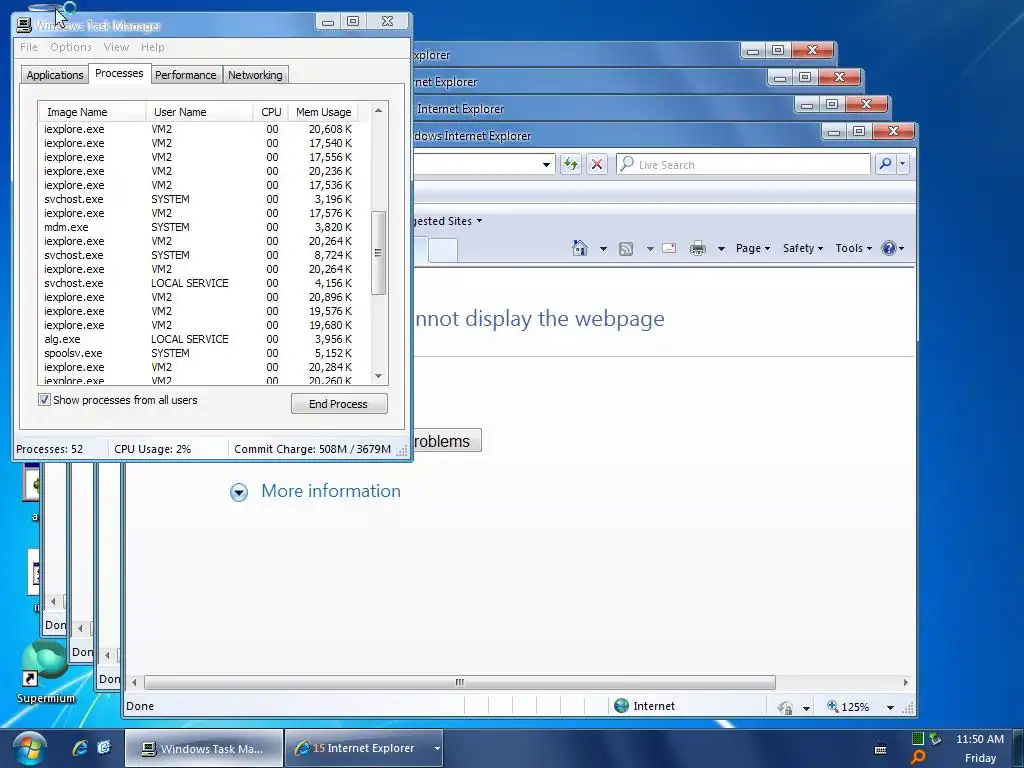
Task: Click pinned Internet Explorer icon in taskbar
Action: click(x=80, y=748)
